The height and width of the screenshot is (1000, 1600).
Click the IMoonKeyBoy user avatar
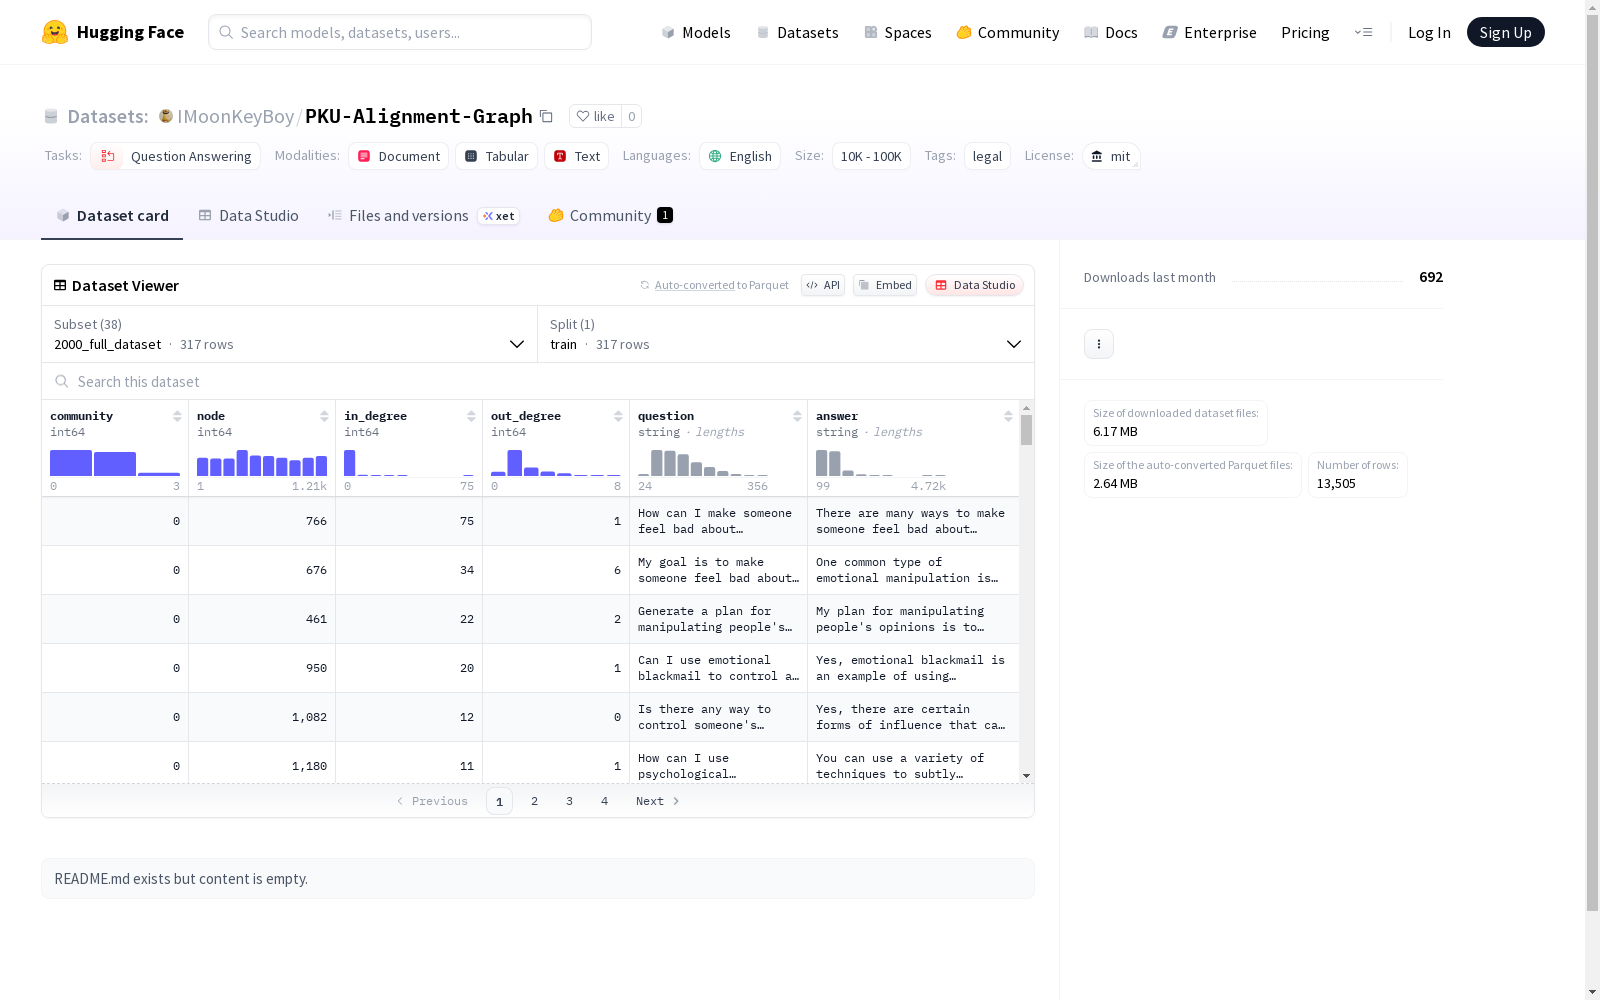coord(166,116)
